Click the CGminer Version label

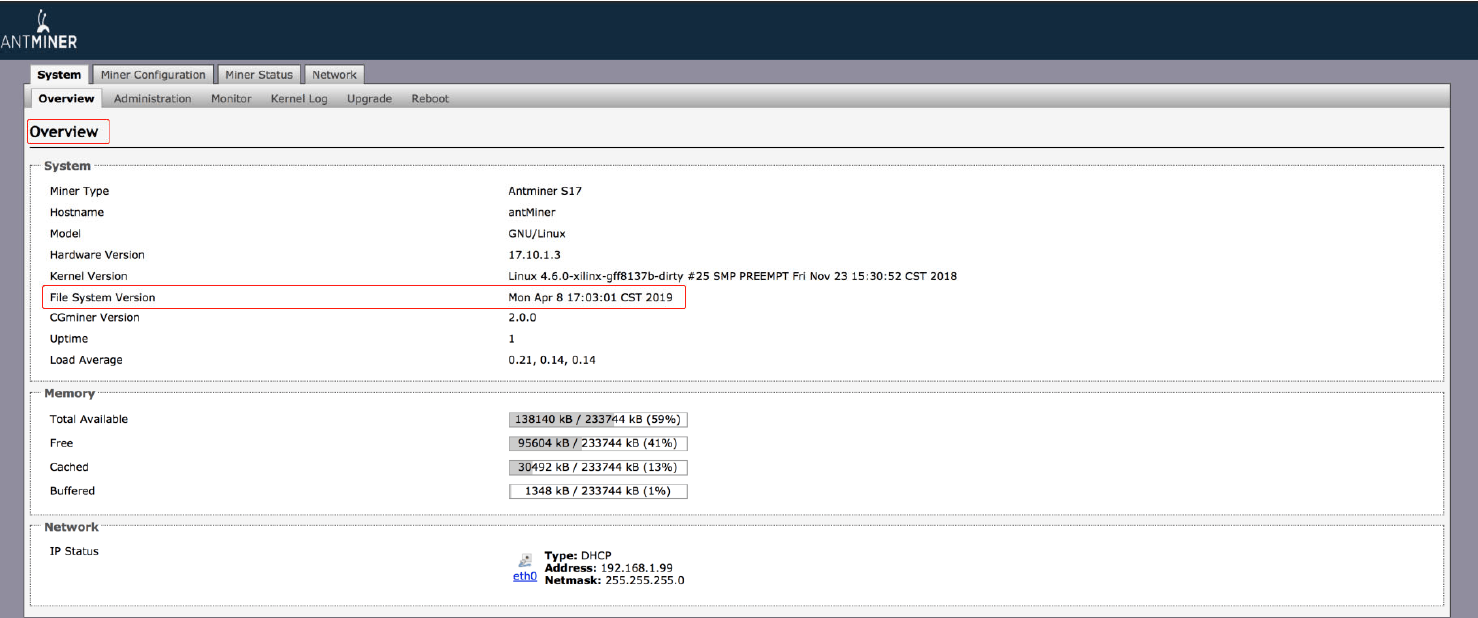point(95,318)
